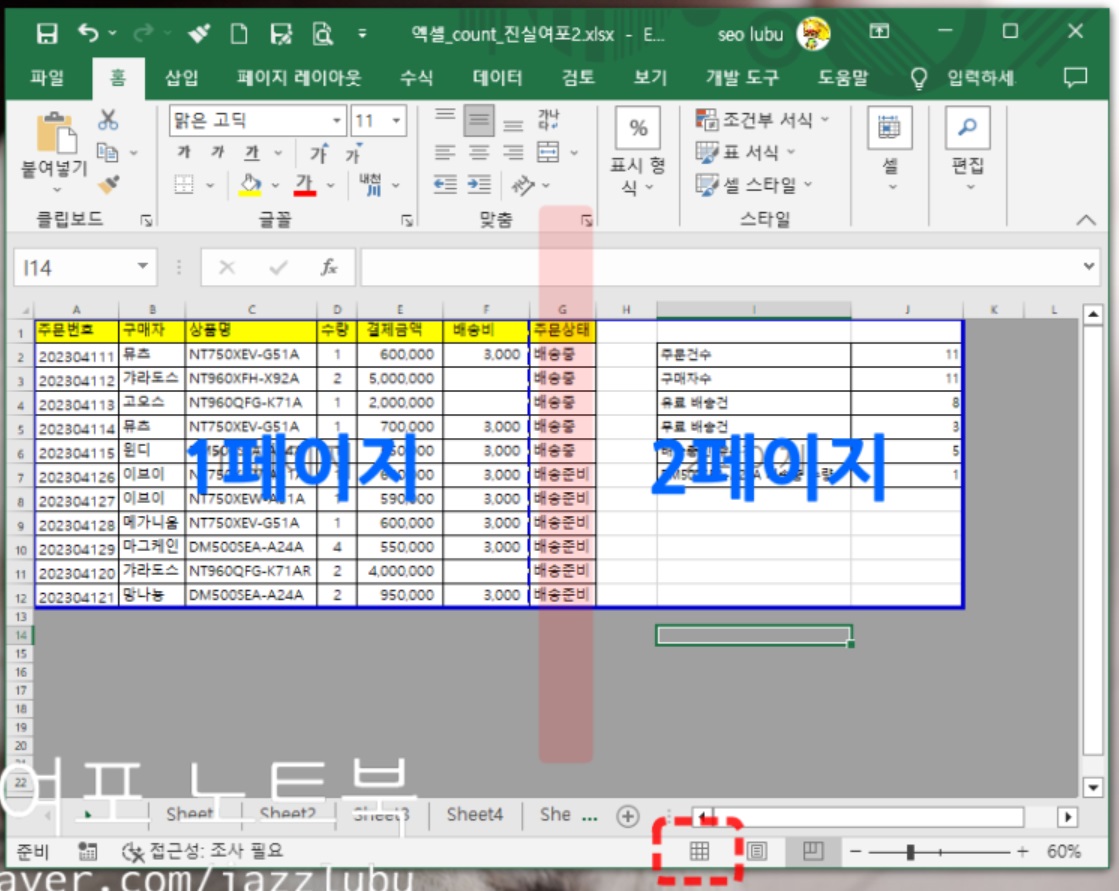Activate the format painter brush
The width and height of the screenshot is (1119, 891).
click(108, 184)
